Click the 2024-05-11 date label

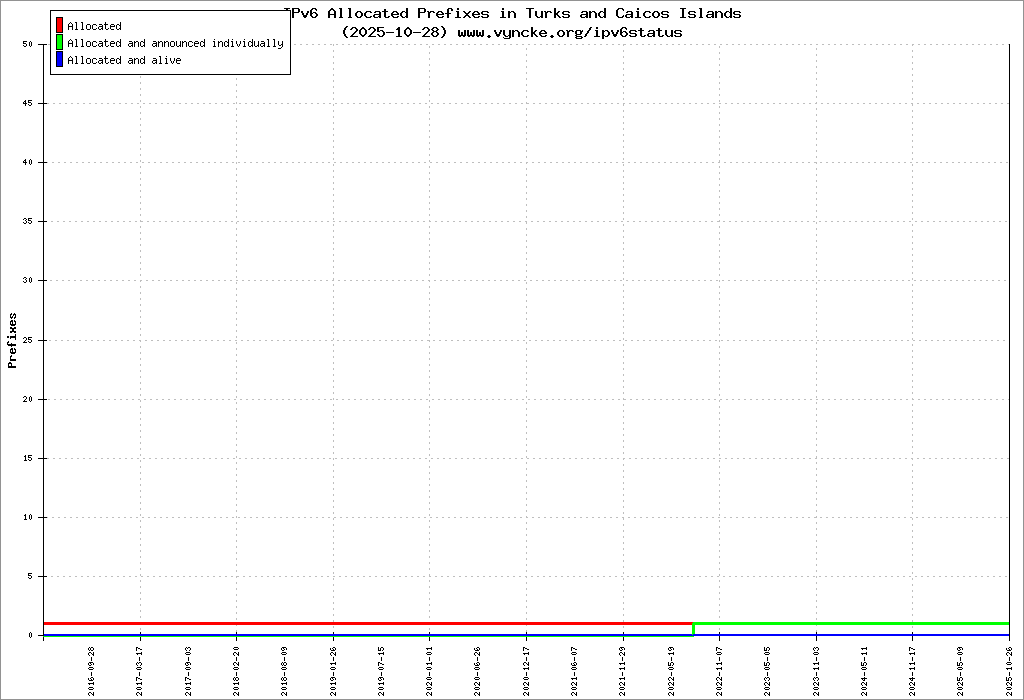point(865,670)
